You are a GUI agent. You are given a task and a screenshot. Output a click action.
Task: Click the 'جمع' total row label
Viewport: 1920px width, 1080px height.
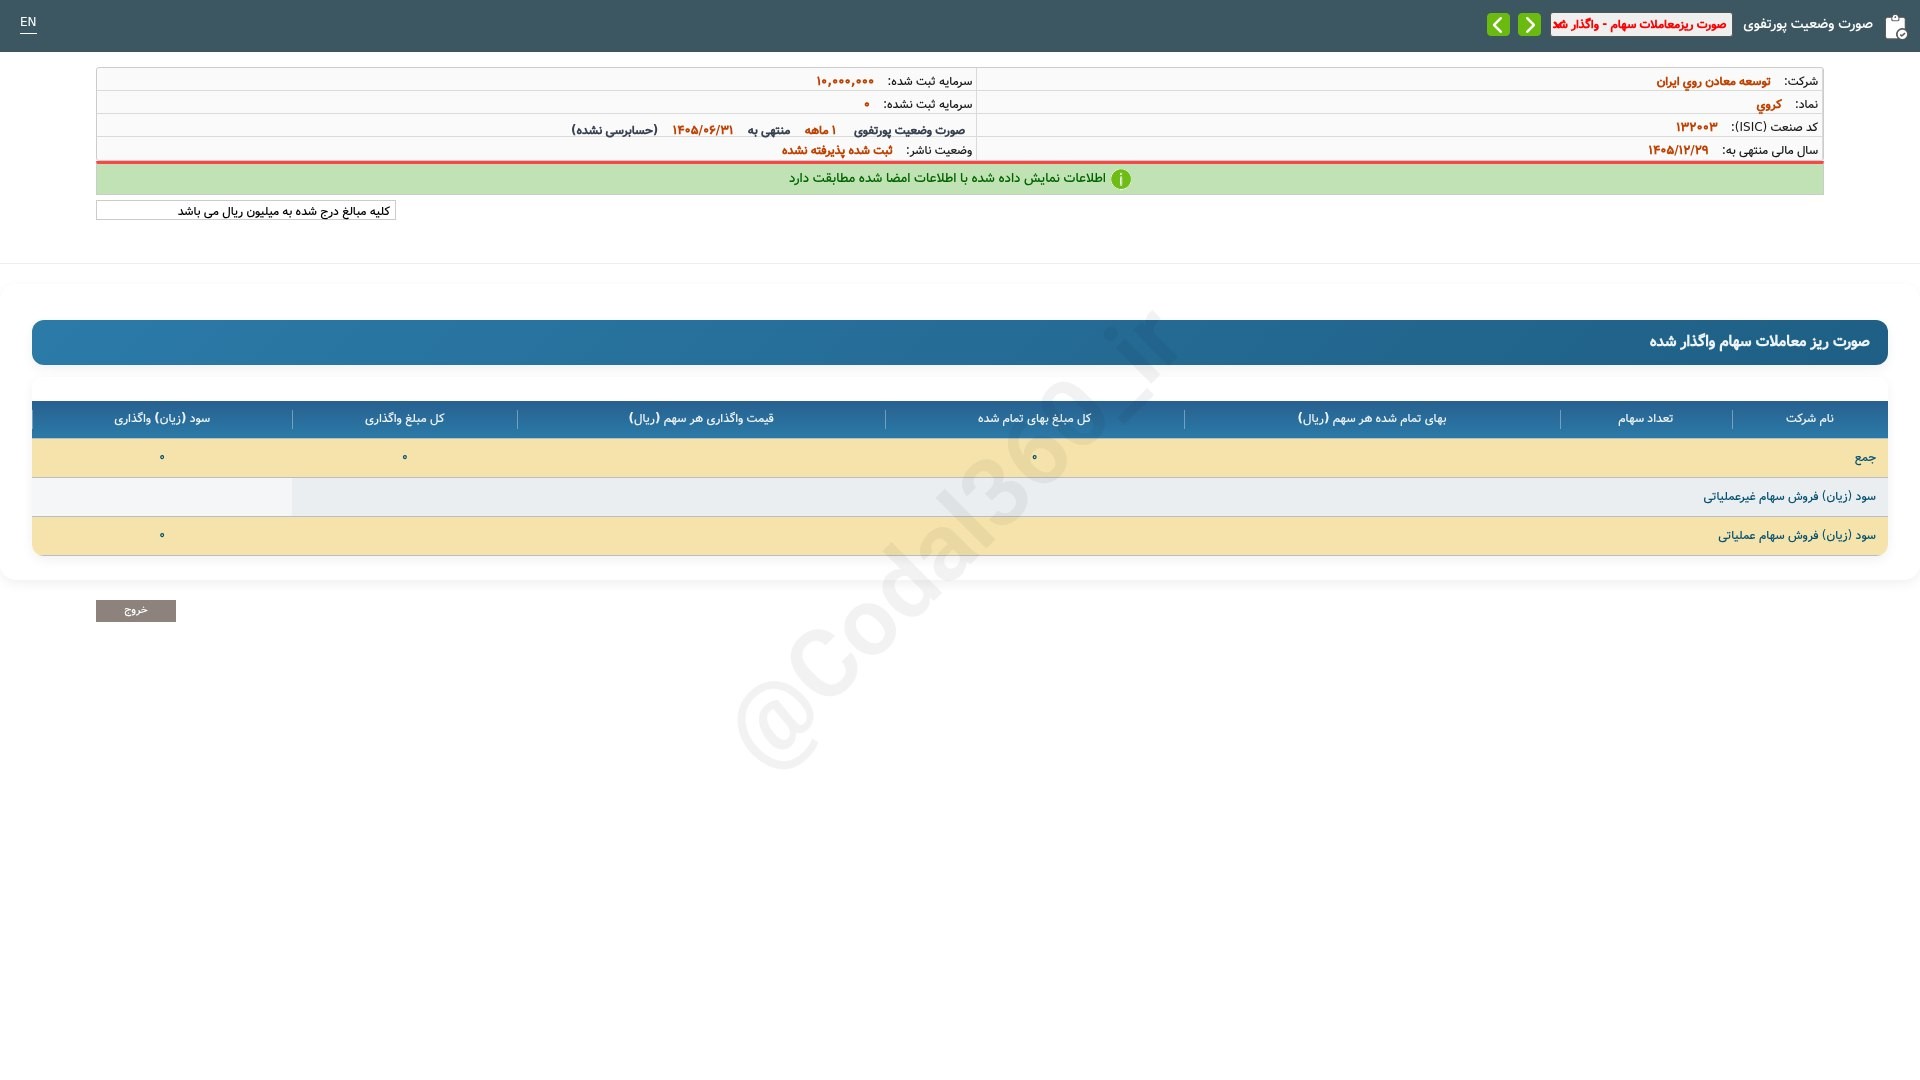click(1865, 458)
